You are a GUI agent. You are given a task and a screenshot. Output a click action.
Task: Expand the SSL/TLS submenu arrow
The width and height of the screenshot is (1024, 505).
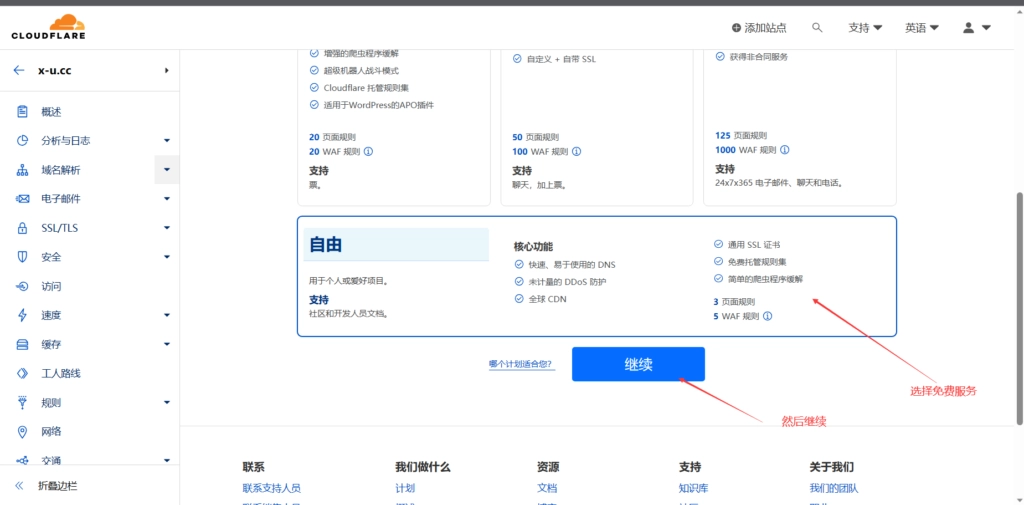(x=167, y=228)
